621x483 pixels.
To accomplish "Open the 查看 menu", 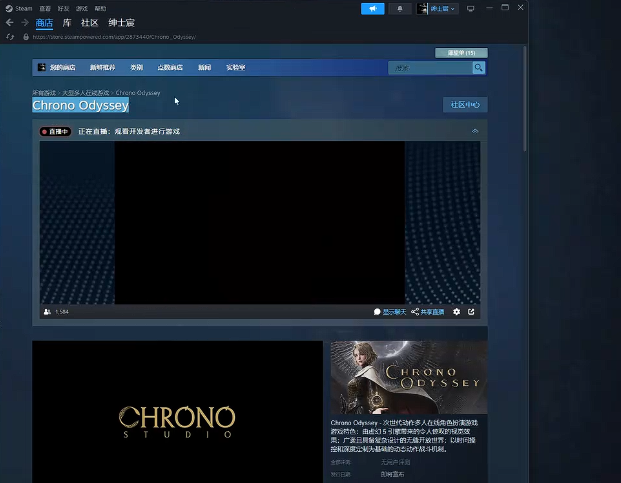I will coord(45,8).
